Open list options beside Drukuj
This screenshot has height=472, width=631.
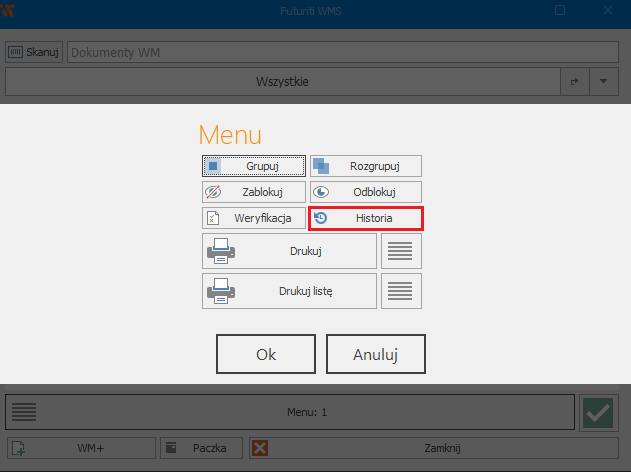tap(401, 251)
